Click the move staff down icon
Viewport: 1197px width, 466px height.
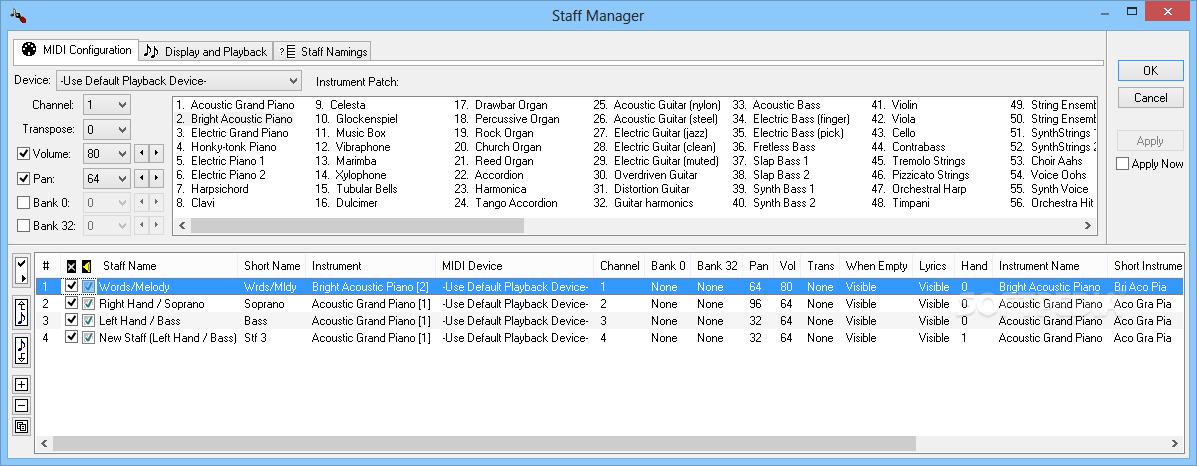point(21,350)
